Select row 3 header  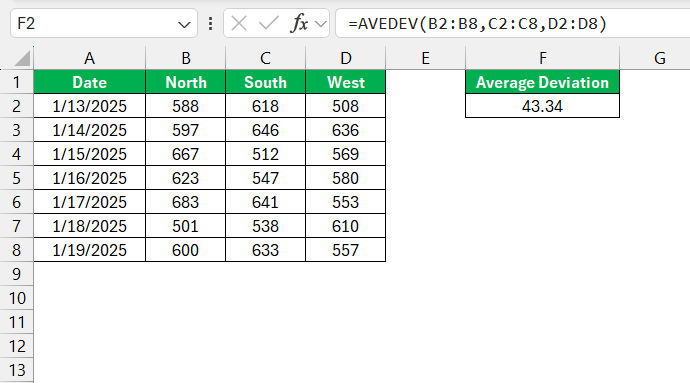tap(17, 130)
